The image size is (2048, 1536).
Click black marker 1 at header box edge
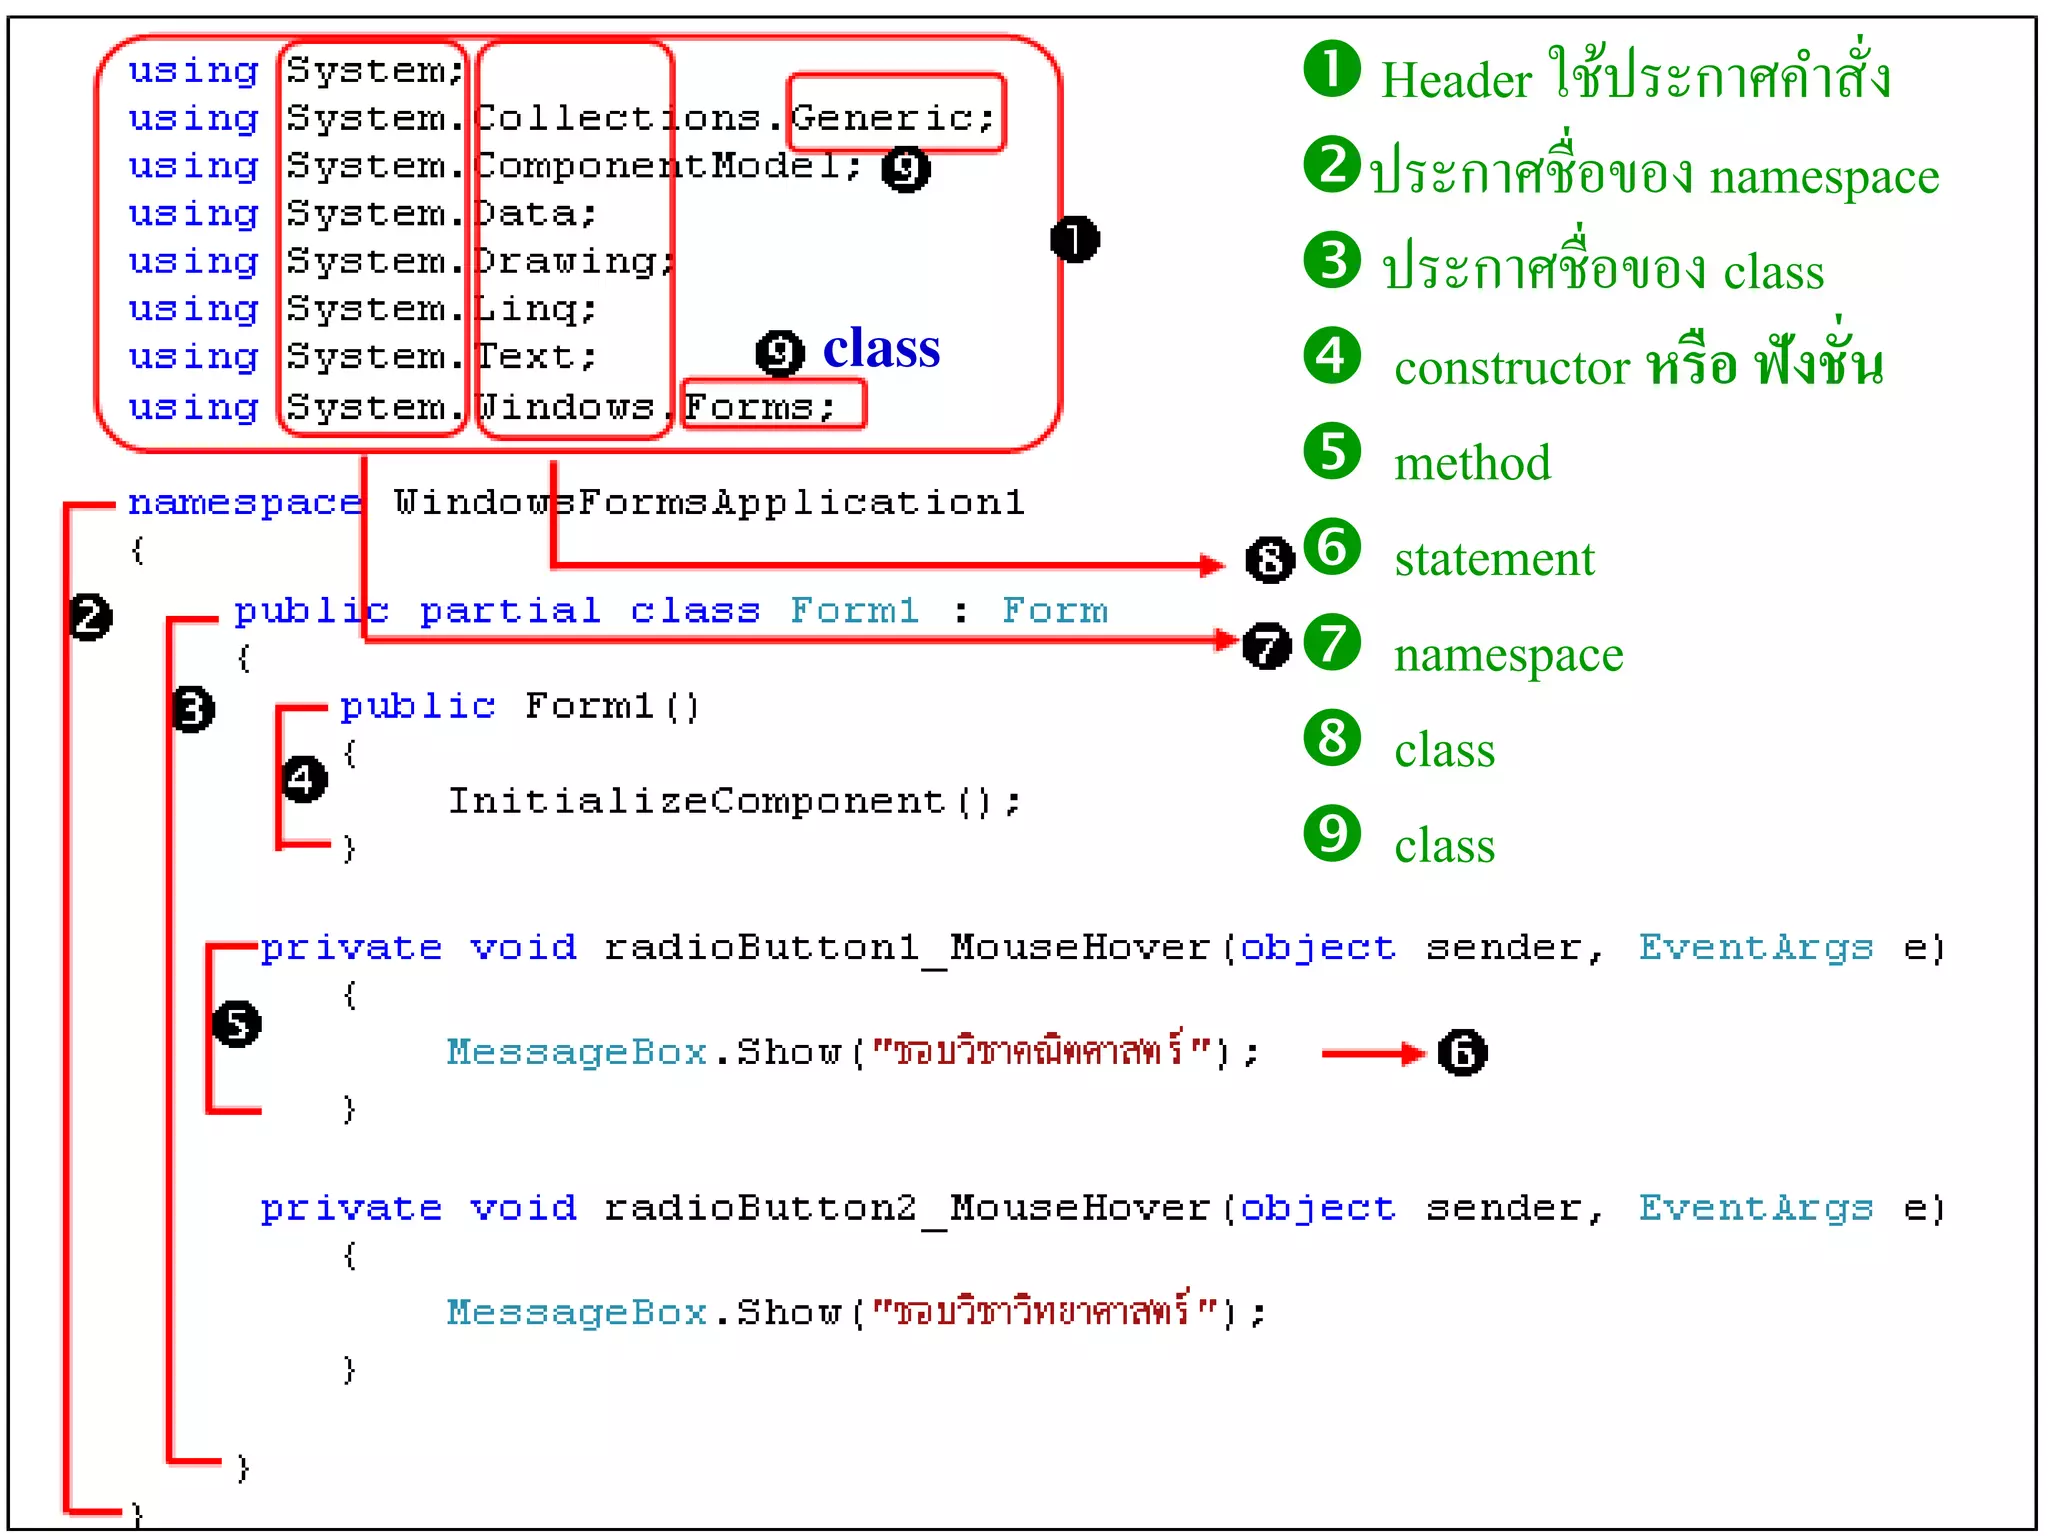click(x=1075, y=240)
